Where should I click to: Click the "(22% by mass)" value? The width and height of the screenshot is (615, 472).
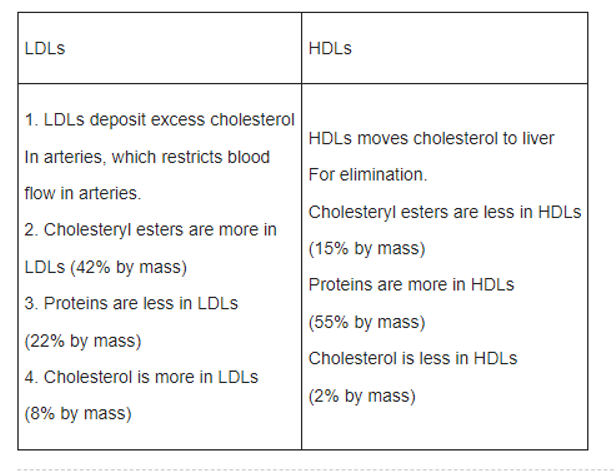83,340
